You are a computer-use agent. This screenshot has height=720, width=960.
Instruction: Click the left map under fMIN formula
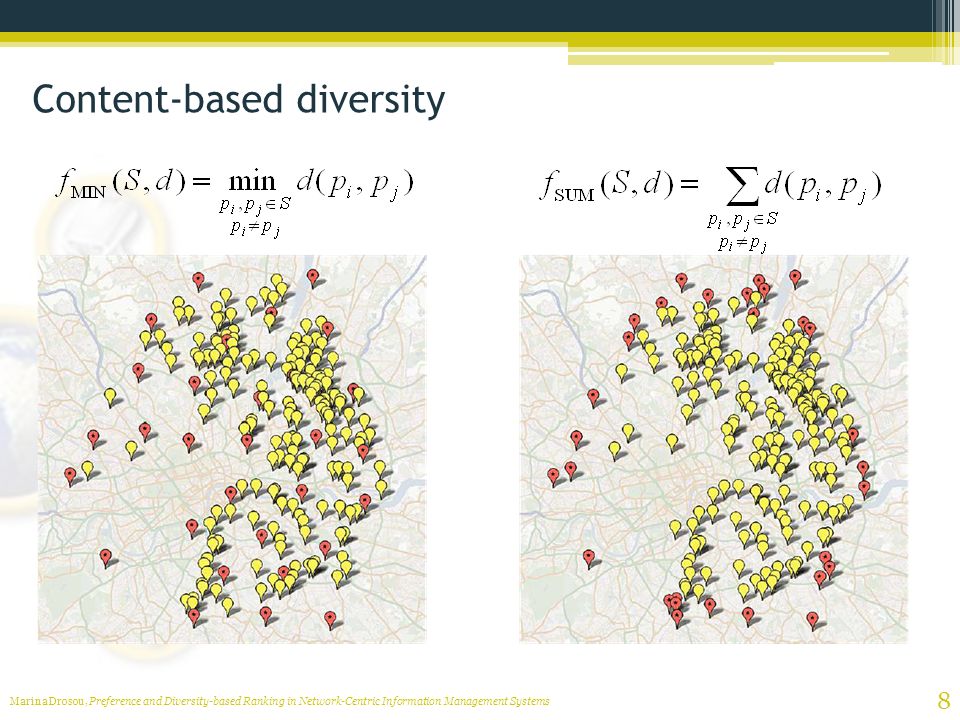click(232, 449)
